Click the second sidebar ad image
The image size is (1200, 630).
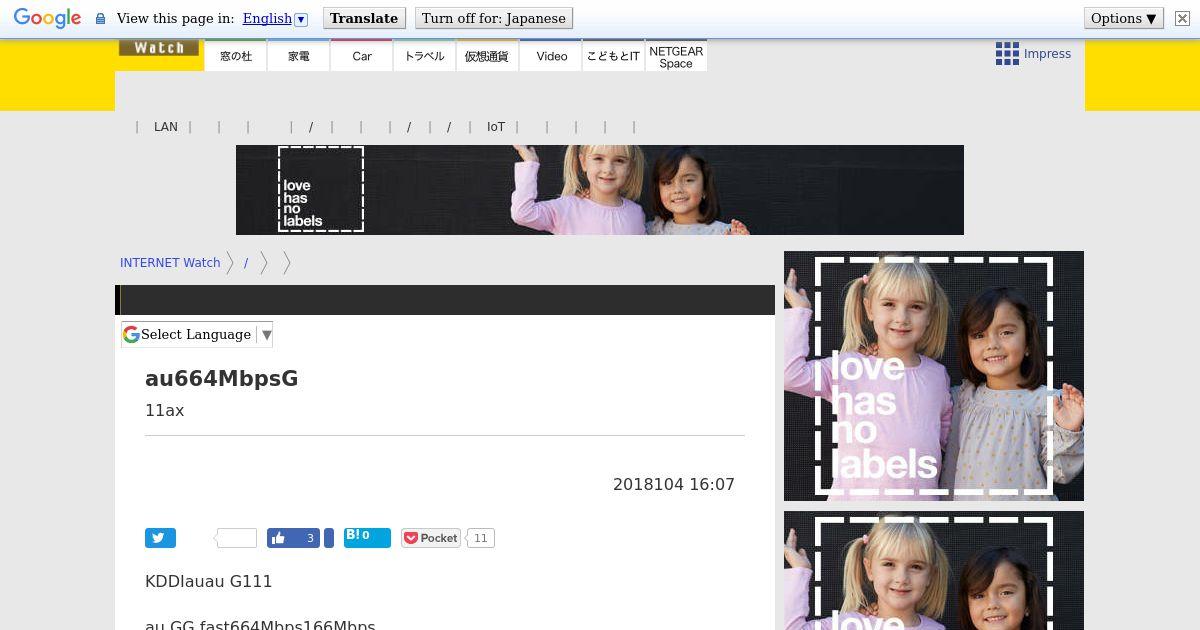(934, 570)
